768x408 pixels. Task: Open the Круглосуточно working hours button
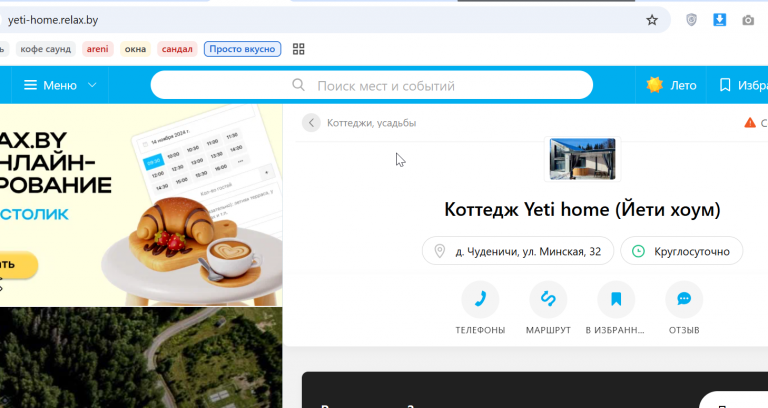pos(681,251)
